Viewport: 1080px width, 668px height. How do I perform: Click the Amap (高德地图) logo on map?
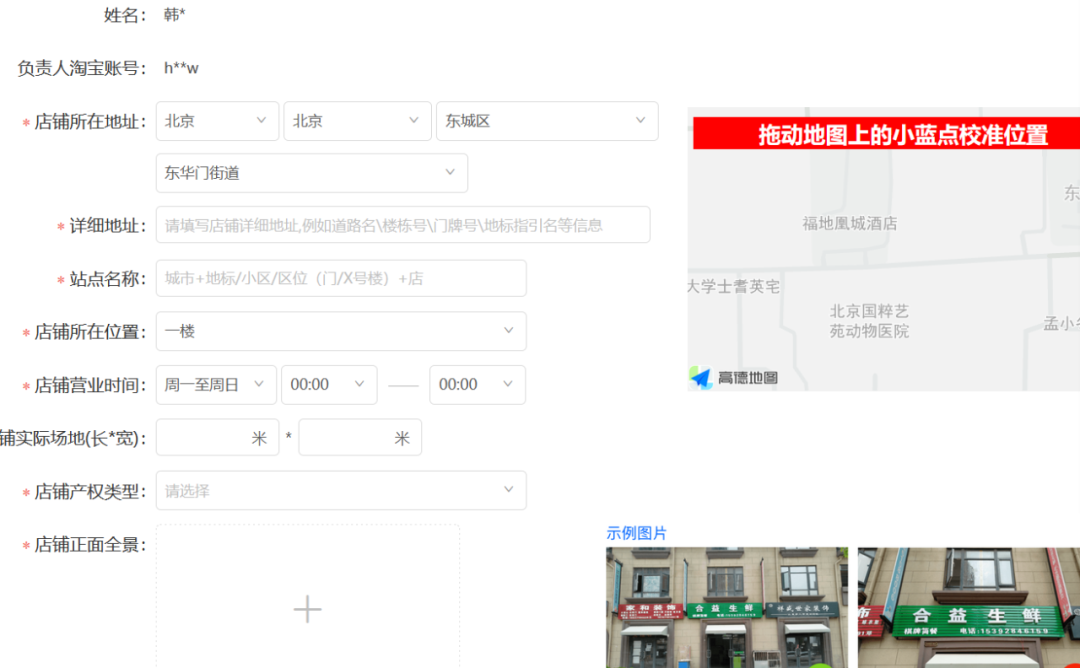733,377
